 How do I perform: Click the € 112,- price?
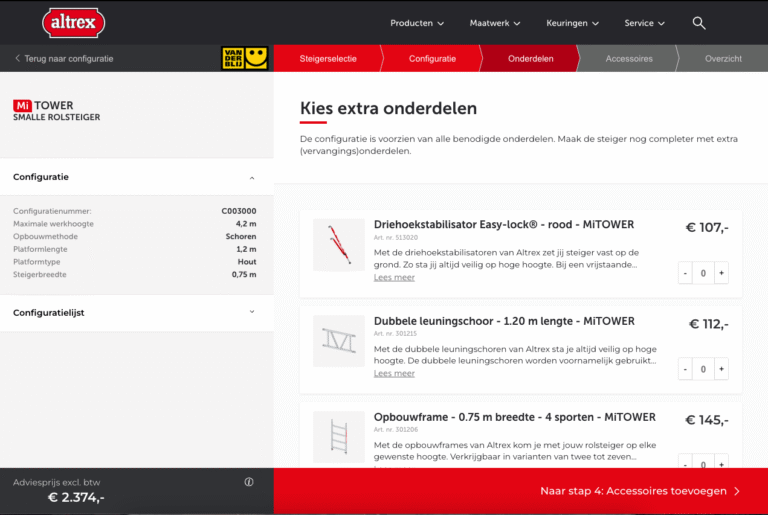tap(708, 324)
